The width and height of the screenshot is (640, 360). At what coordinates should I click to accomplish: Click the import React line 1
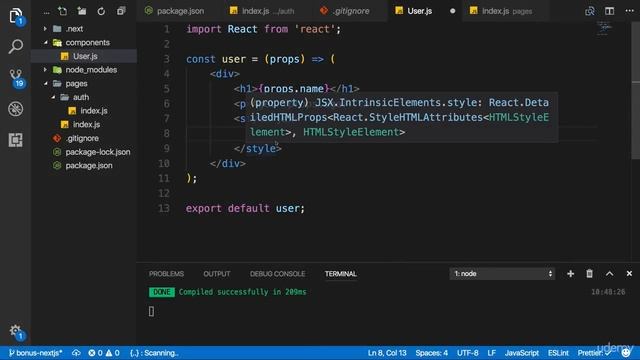point(263,29)
